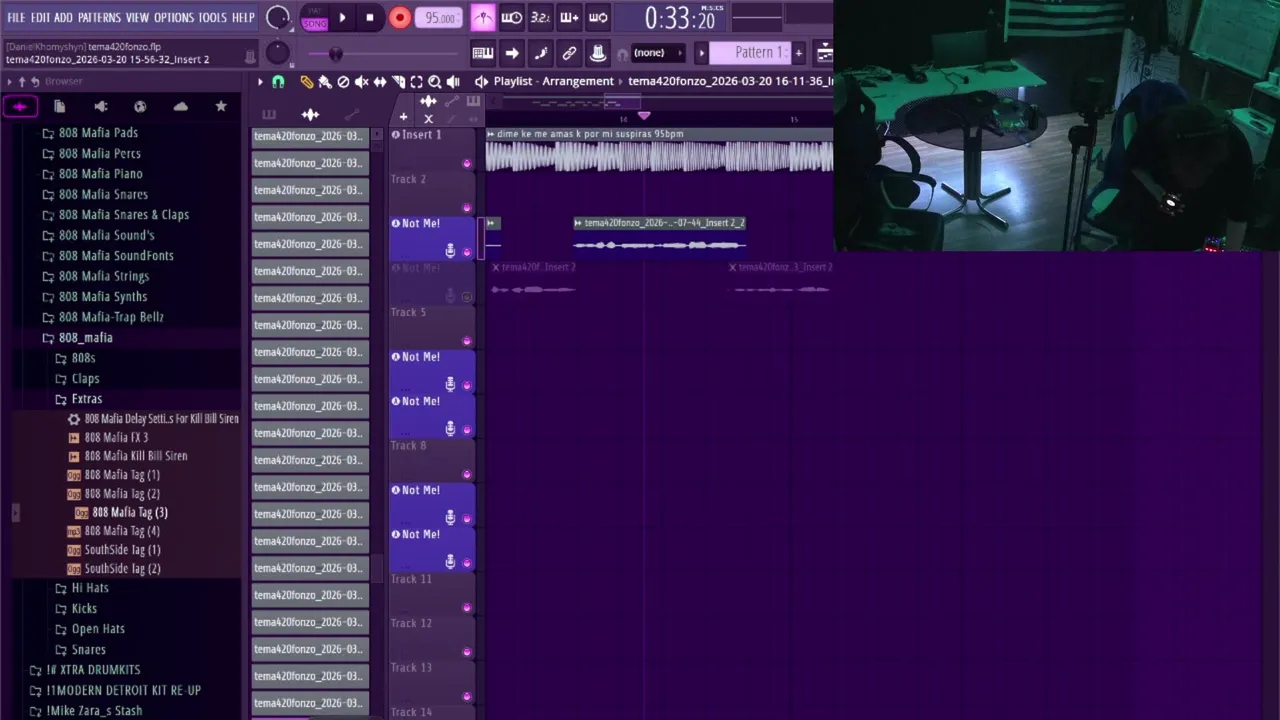Mute Track 2 with its dot
The width and height of the screenshot is (1280, 720).
click(466, 207)
